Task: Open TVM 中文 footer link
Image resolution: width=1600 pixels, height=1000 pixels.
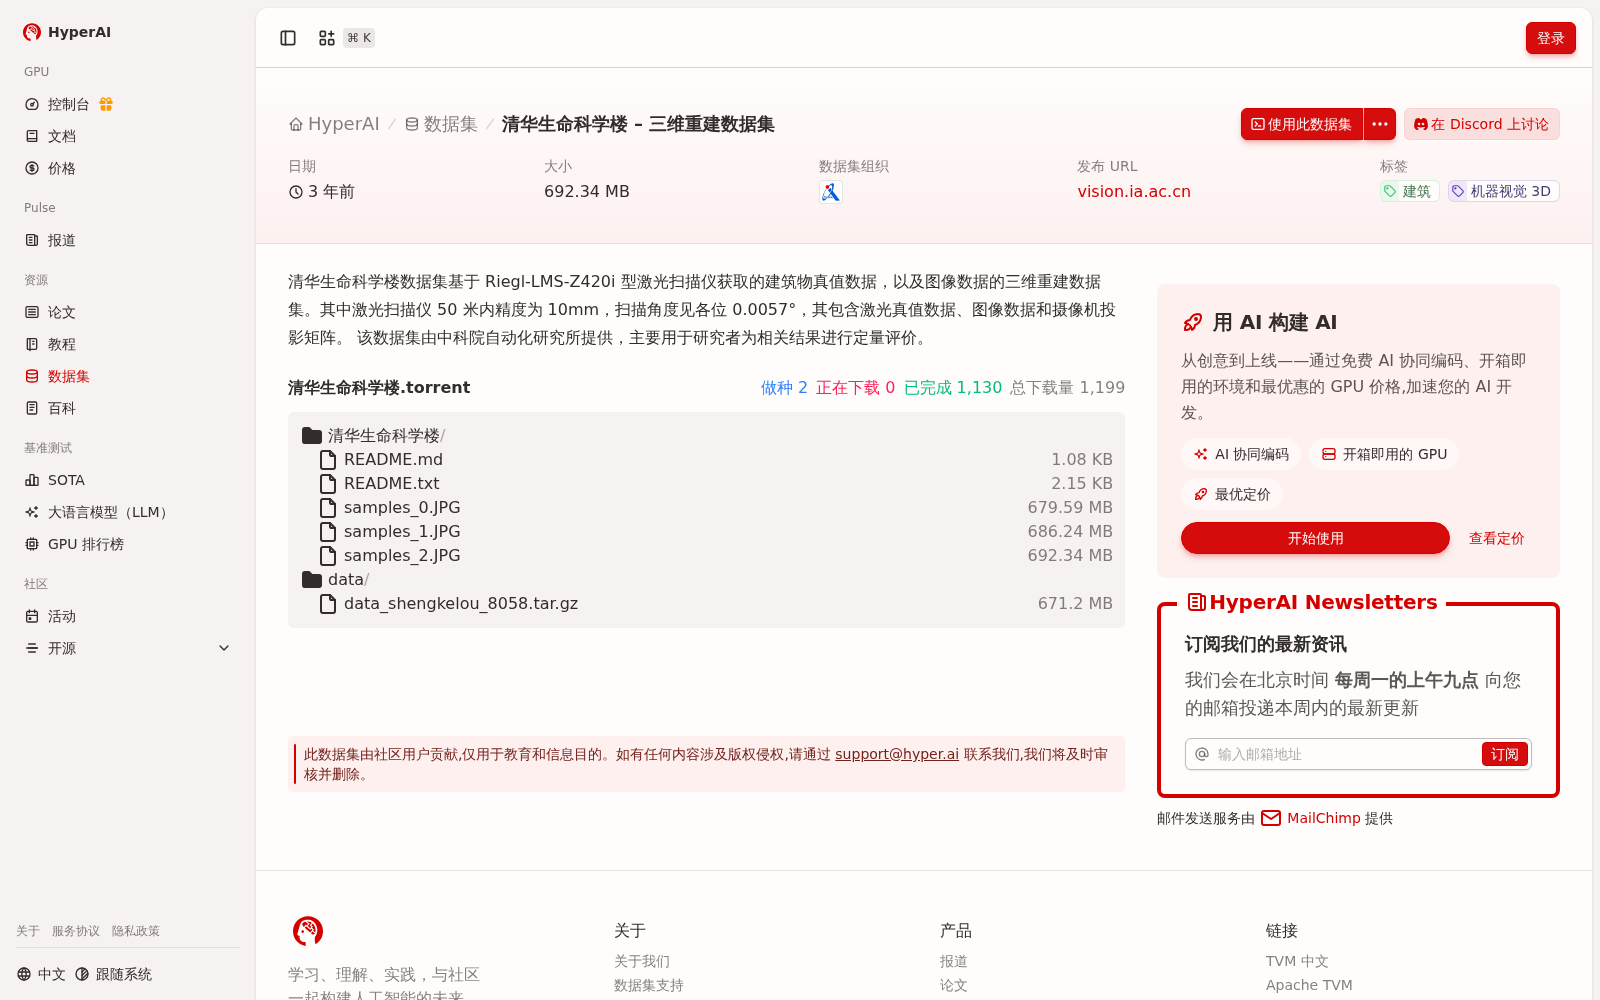Action: 1297,961
